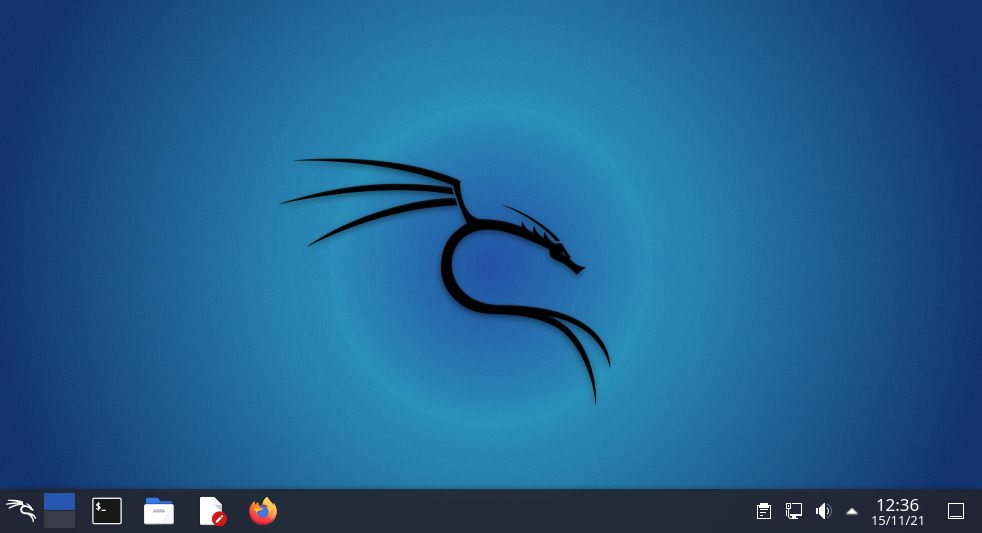Viewport: 982px width, 533px height.
Task: Click the audio volume speaker icon
Action: coord(823,511)
